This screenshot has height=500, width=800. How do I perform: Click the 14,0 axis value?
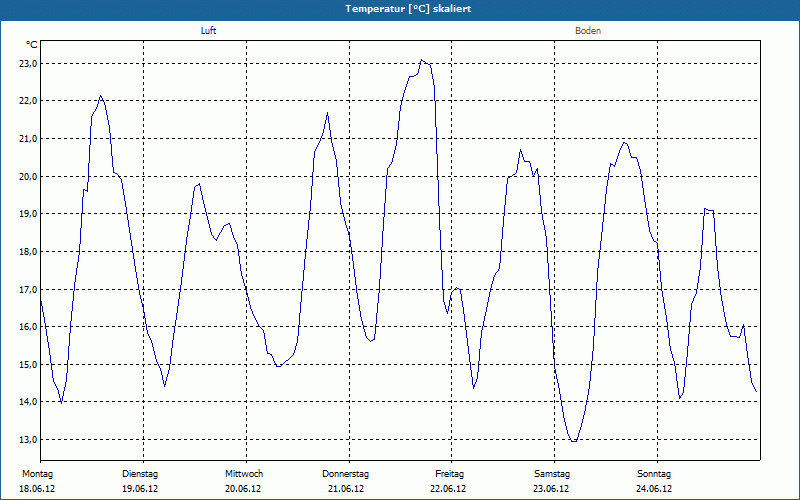28,402
